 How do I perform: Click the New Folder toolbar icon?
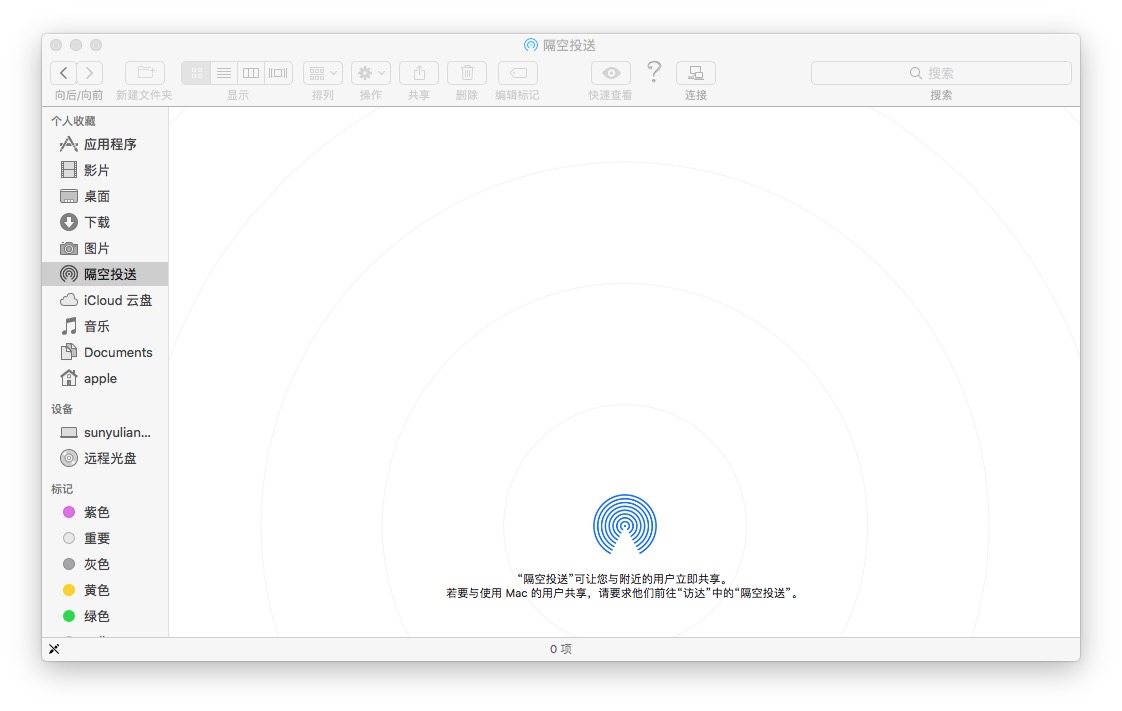click(x=145, y=73)
